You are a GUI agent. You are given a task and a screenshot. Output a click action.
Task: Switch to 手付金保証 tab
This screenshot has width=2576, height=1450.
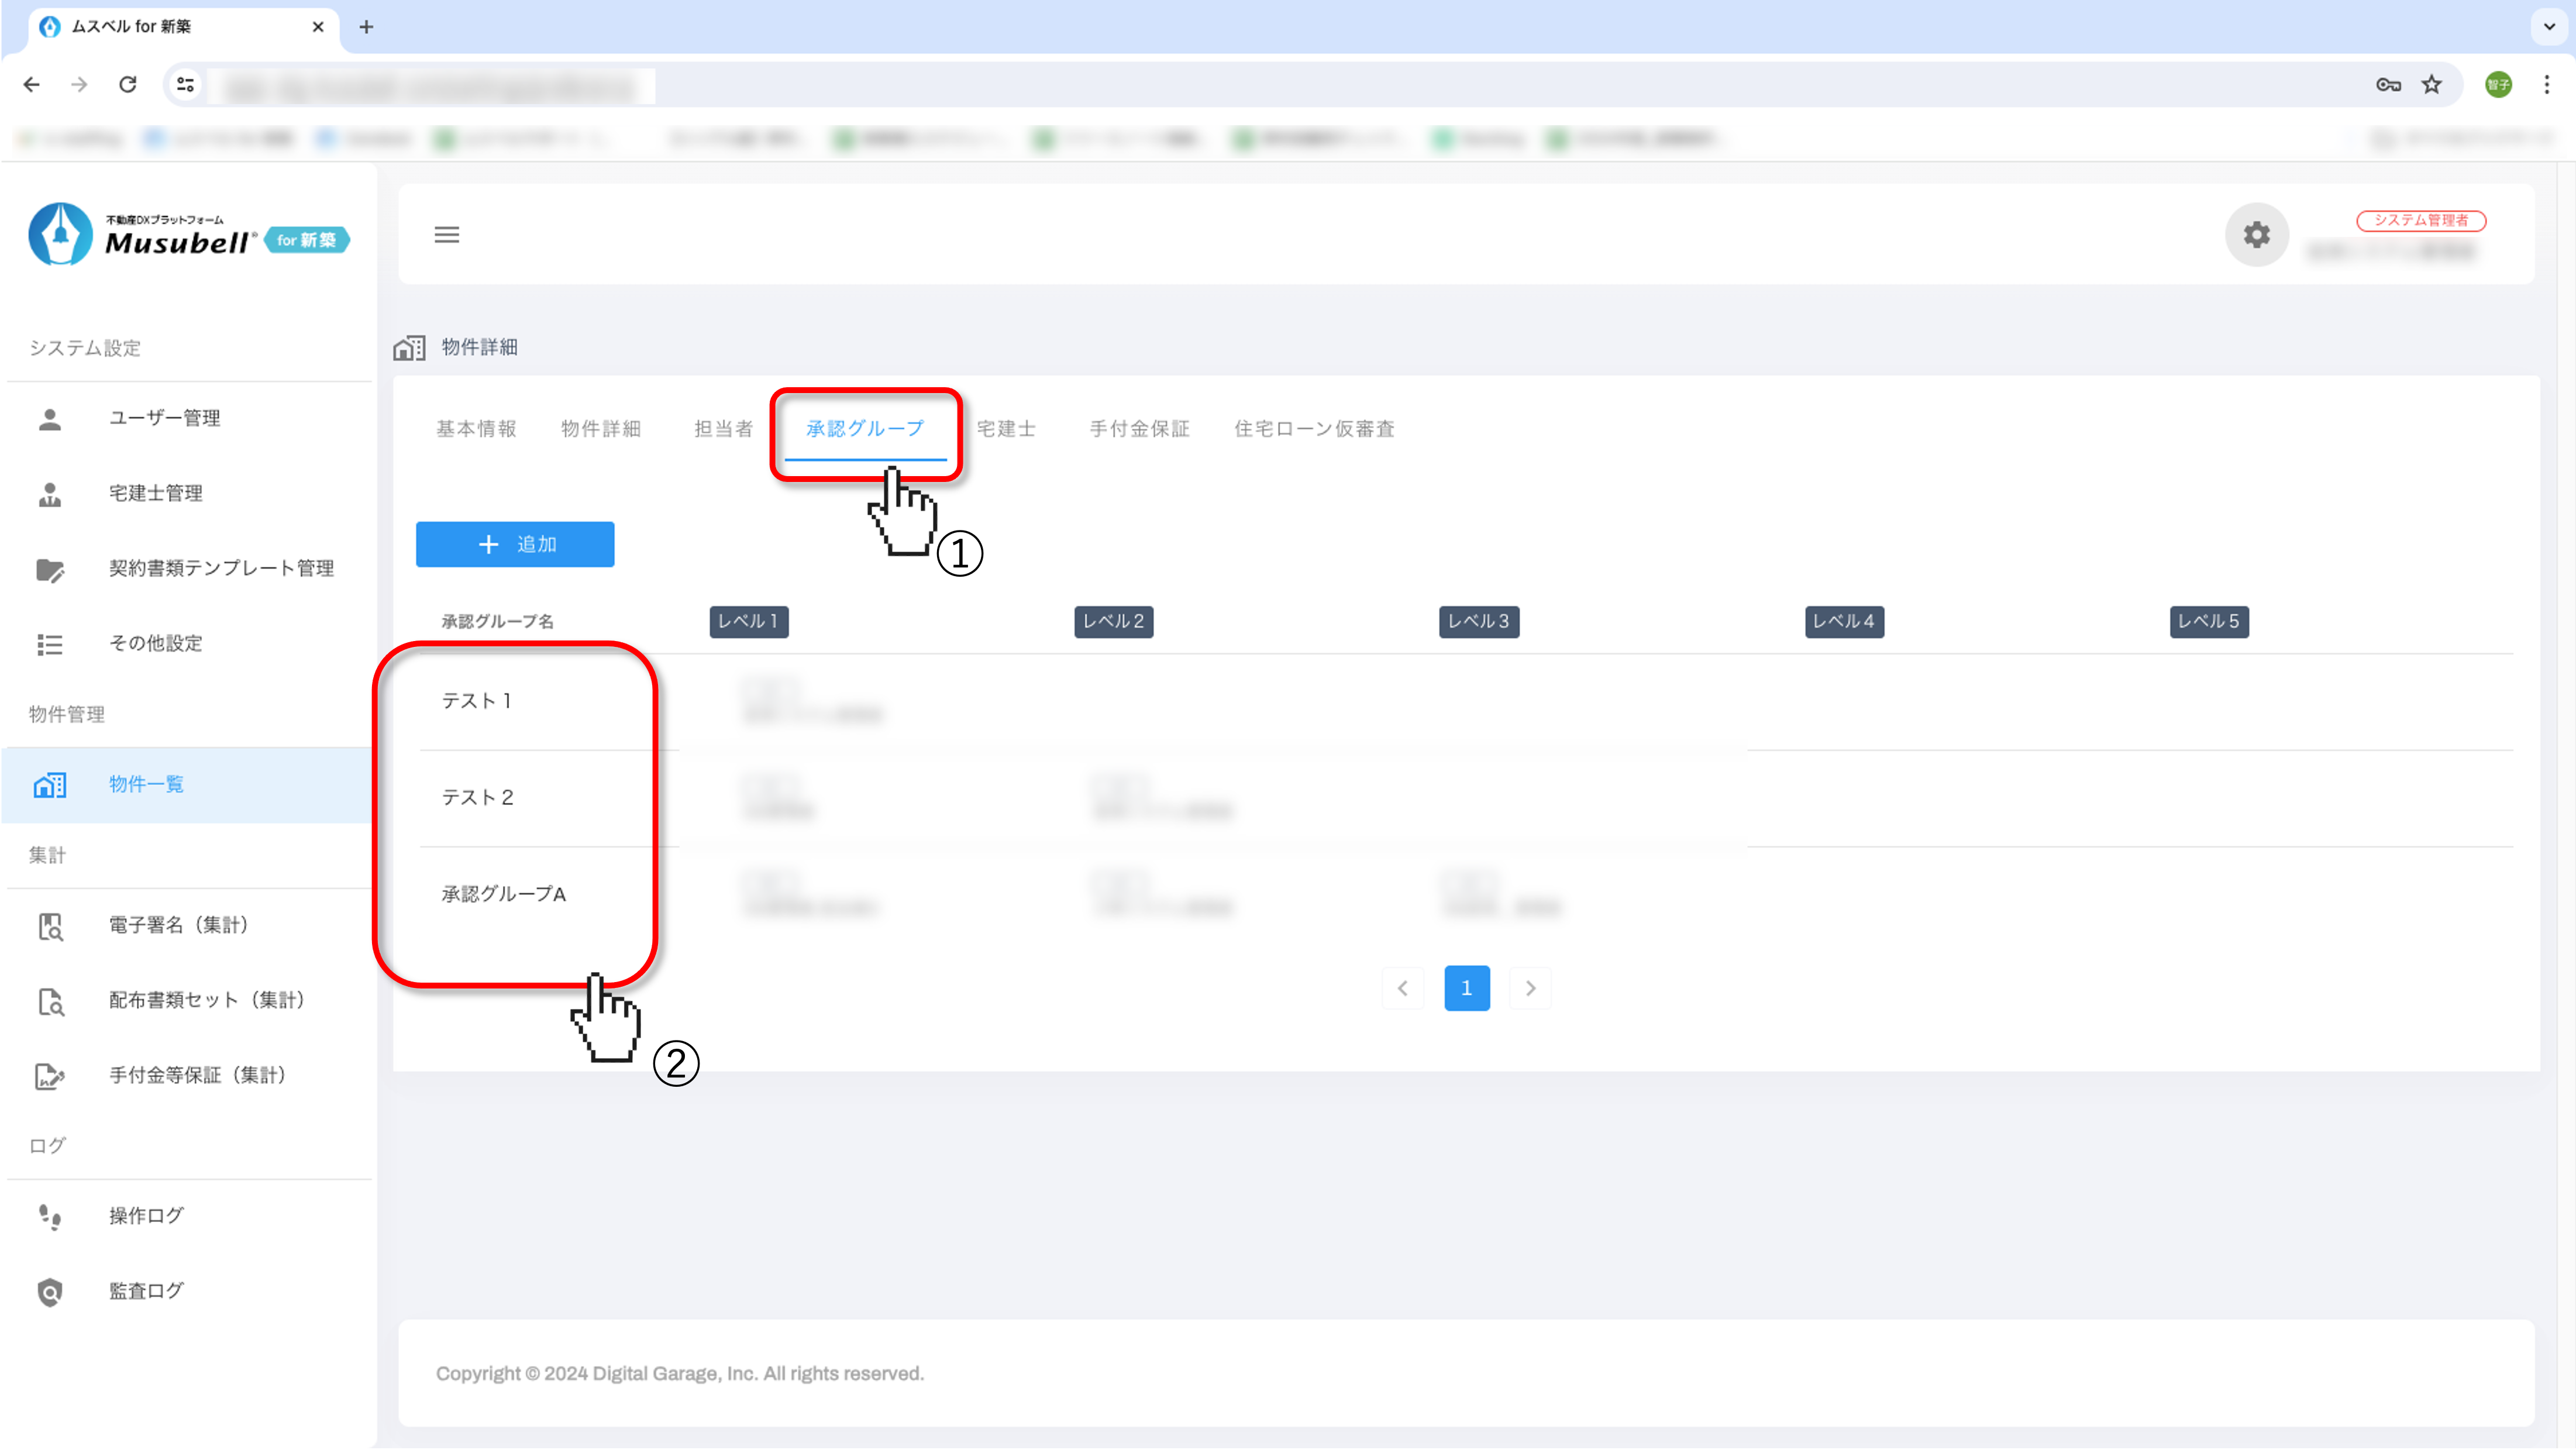(1139, 428)
